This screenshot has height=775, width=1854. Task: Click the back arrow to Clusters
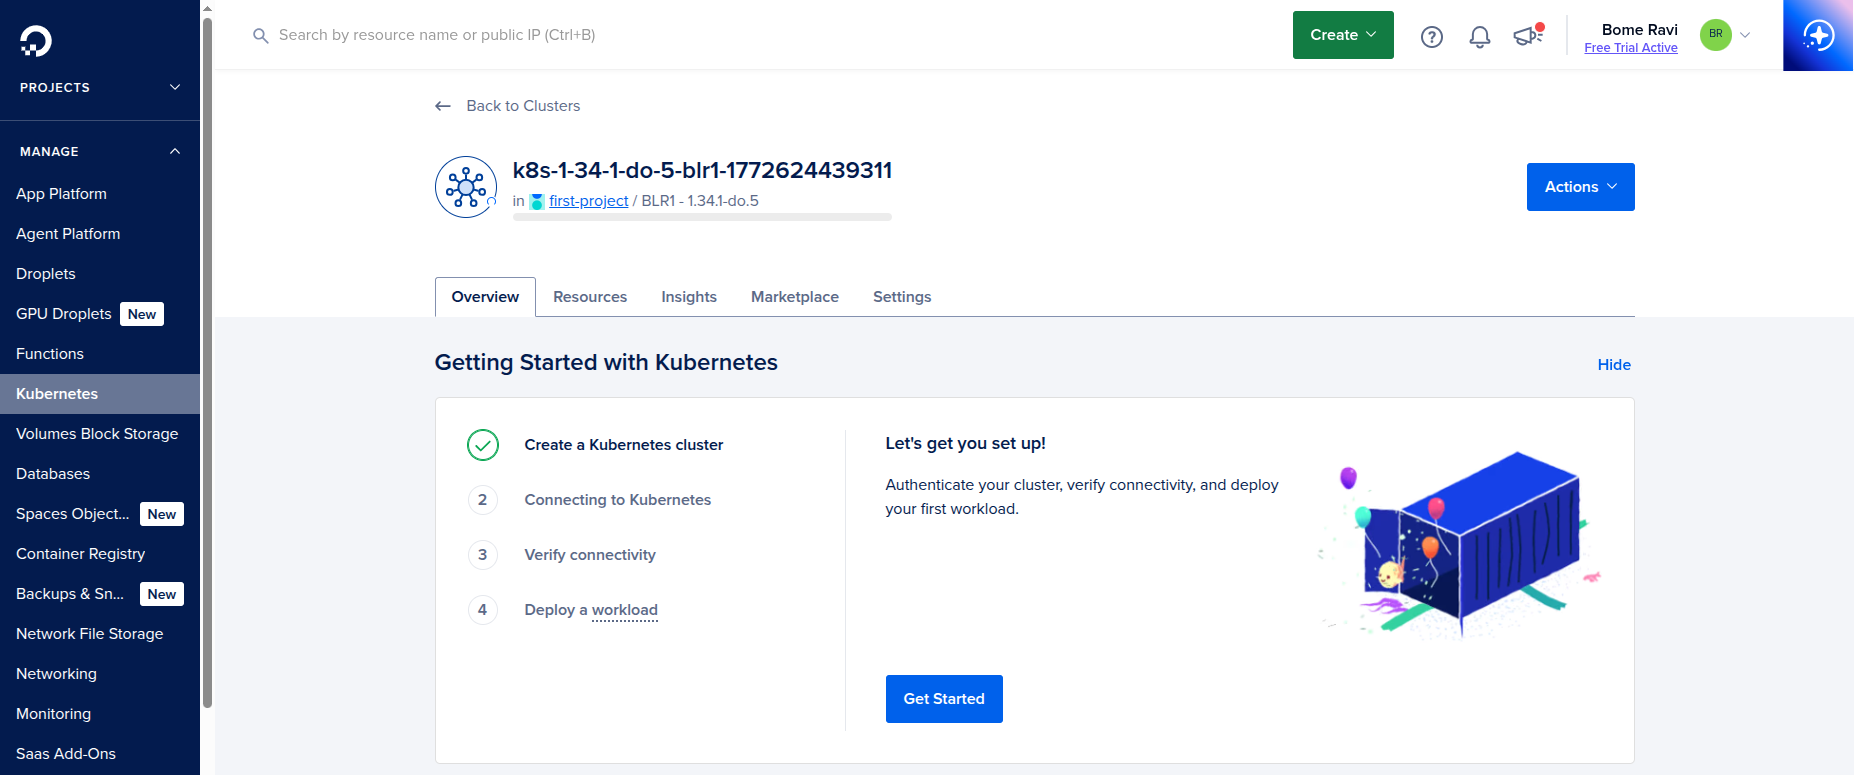click(x=443, y=106)
